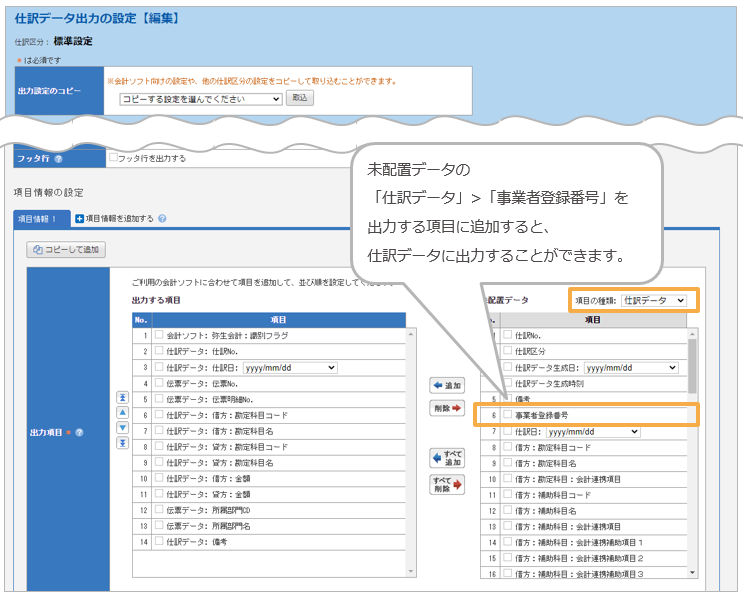
Task: Enable the フッタ行を出力する checkbox
Action: pyautogui.click(x=114, y=158)
